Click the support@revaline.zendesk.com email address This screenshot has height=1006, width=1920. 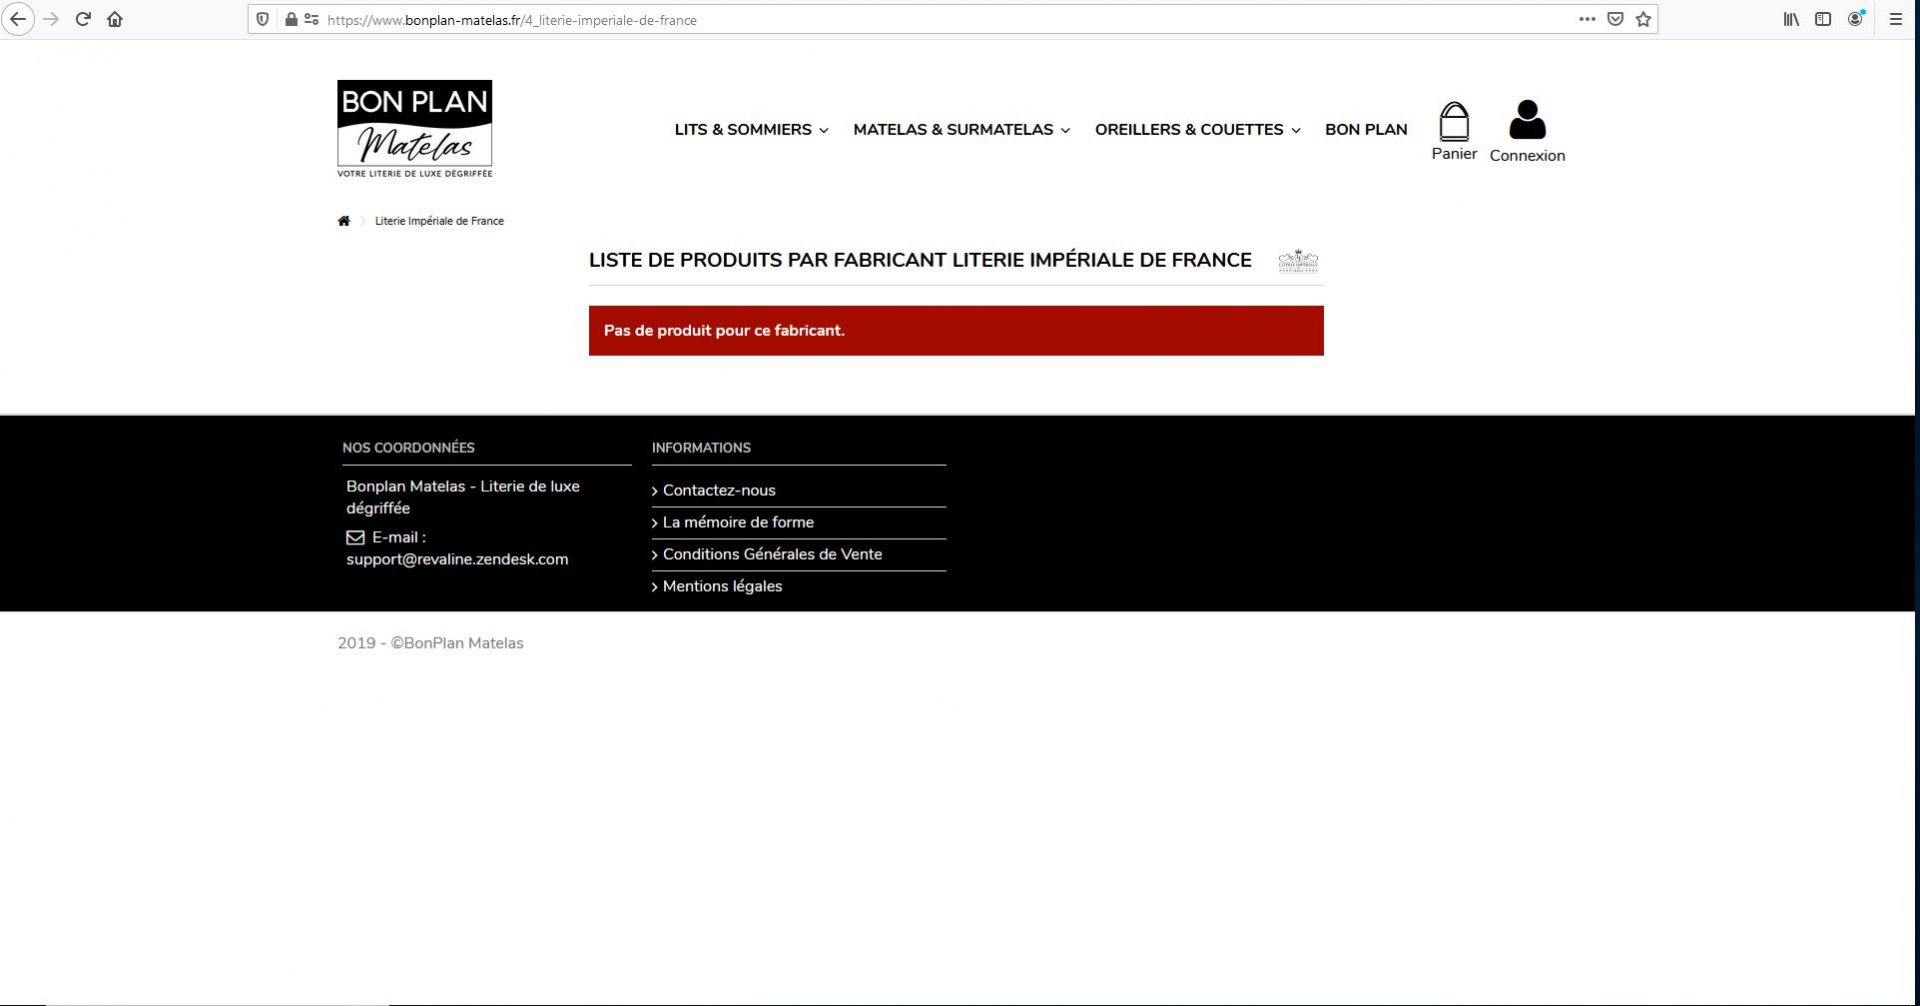tap(457, 560)
